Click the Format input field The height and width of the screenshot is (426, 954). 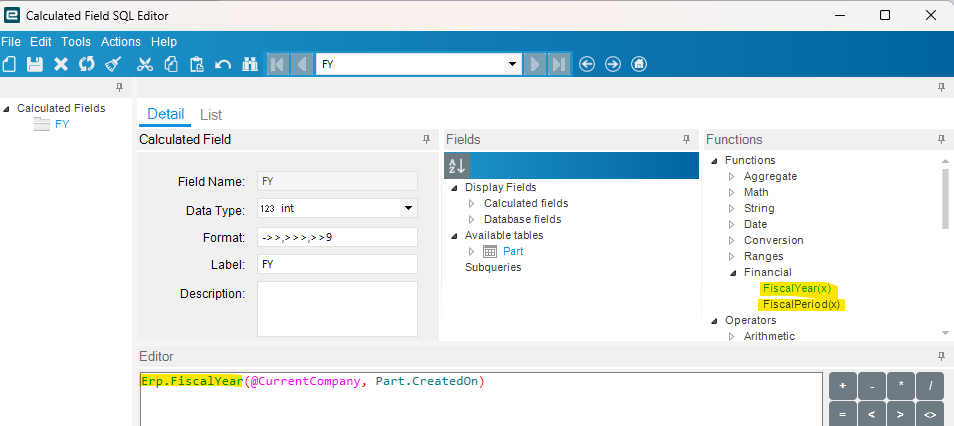point(337,237)
